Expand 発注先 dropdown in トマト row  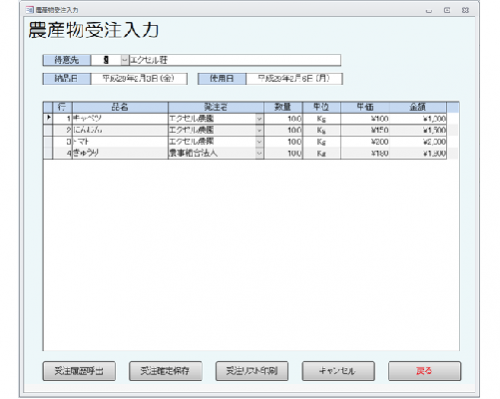tap(260, 142)
